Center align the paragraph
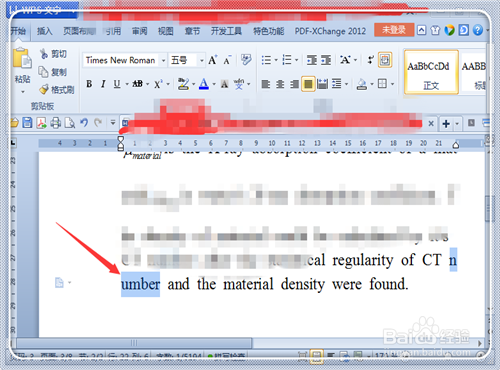The width and height of the screenshot is (500, 370). (280, 84)
